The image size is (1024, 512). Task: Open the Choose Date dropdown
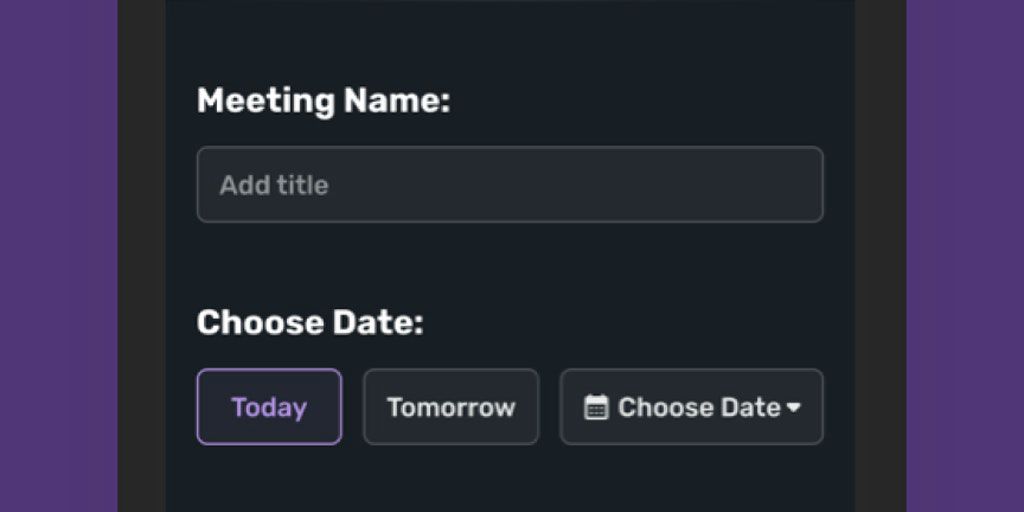point(691,407)
